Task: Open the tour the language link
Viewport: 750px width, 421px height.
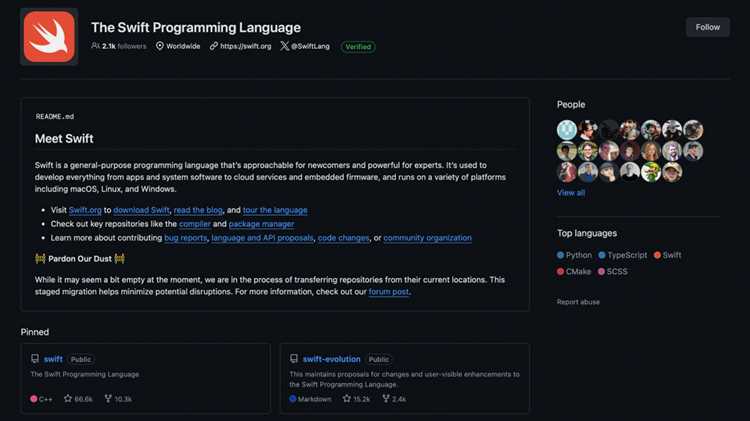Action: [275, 210]
